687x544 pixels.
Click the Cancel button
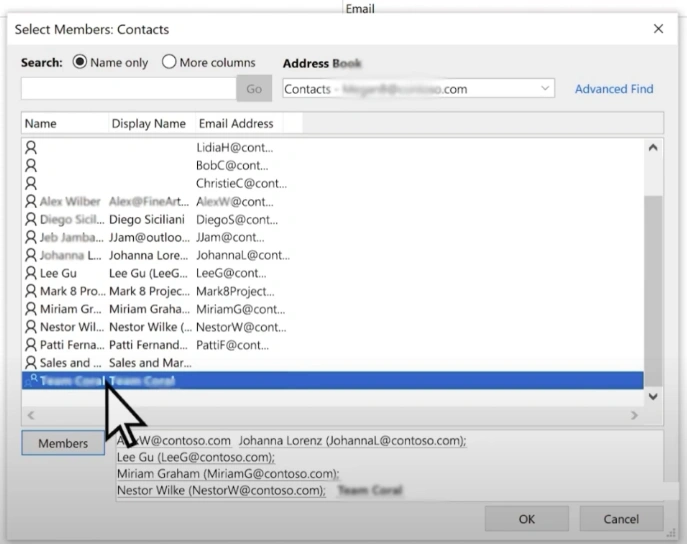[621, 519]
